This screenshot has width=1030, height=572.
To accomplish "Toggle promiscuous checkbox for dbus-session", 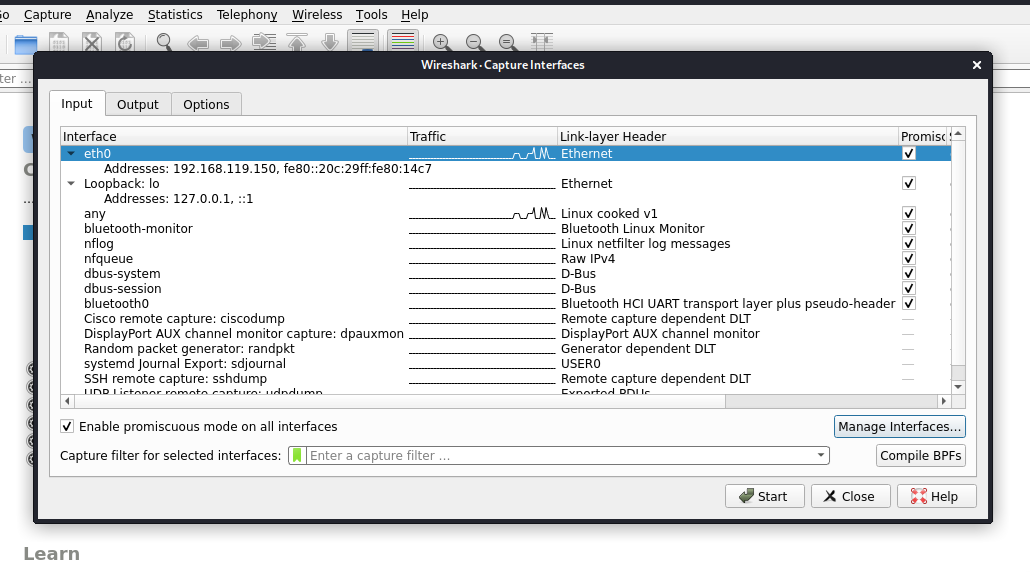I will point(908,288).
